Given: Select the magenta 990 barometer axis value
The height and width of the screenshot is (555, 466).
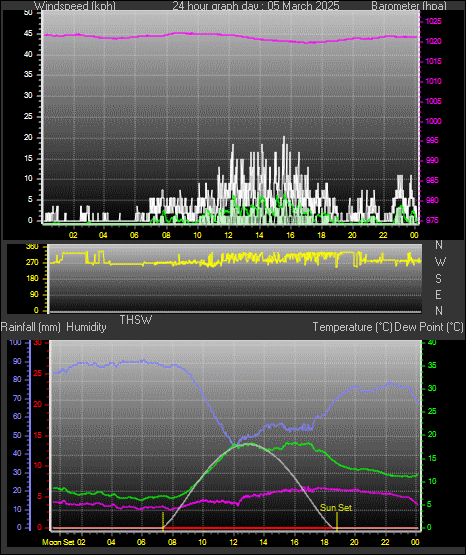Looking at the screenshot, I should [432, 160].
